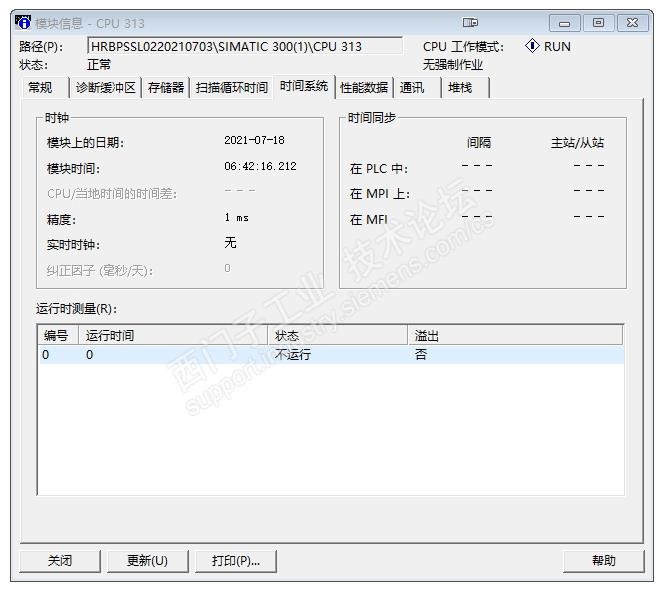Click the module information icon in title bar
662x594 pixels.
23,22
